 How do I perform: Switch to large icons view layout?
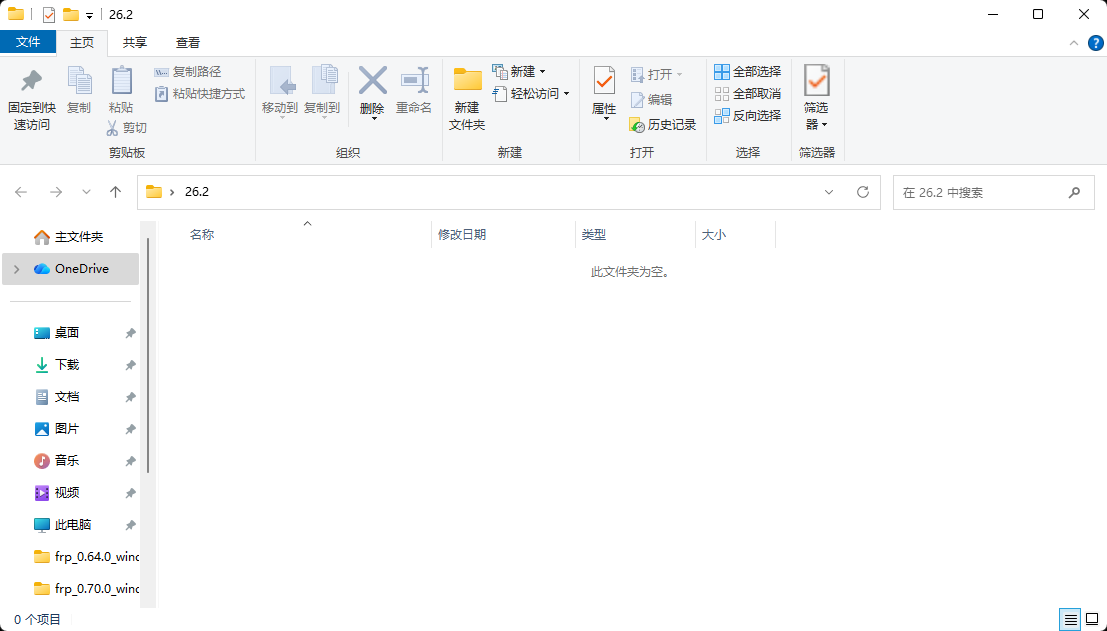tap(1091, 620)
